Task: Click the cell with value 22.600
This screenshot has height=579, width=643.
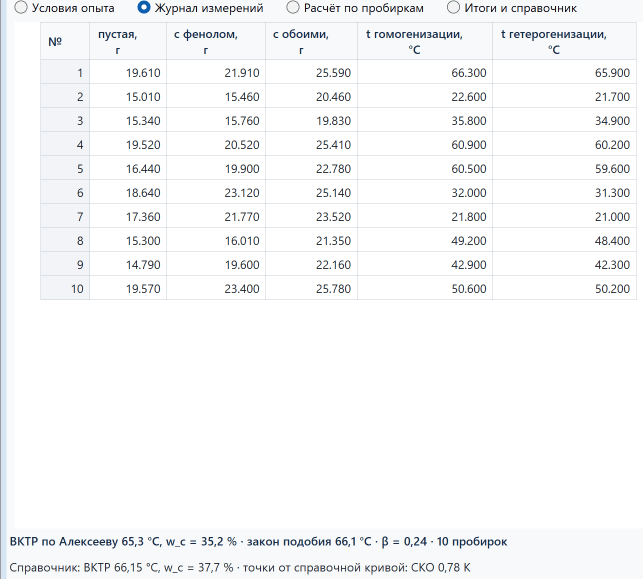Action: (425, 97)
